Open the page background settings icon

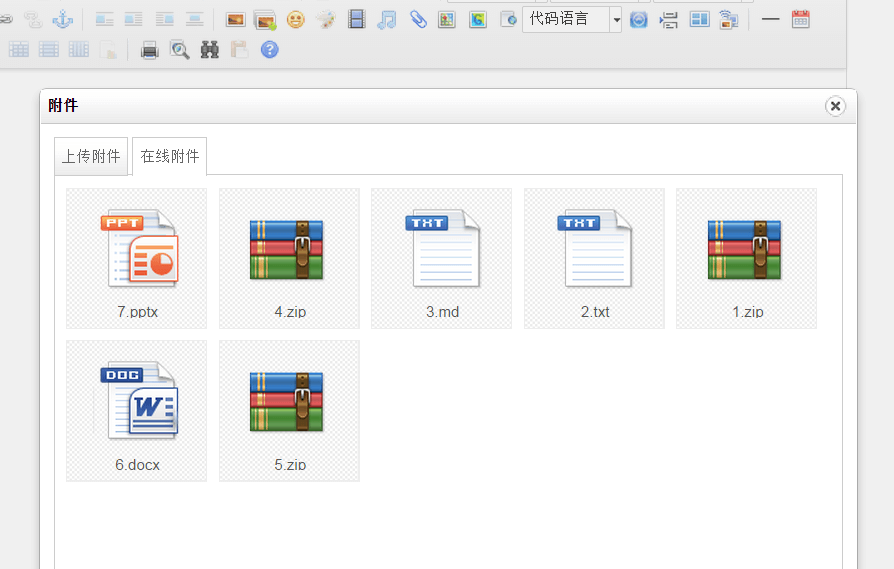coord(729,20)
